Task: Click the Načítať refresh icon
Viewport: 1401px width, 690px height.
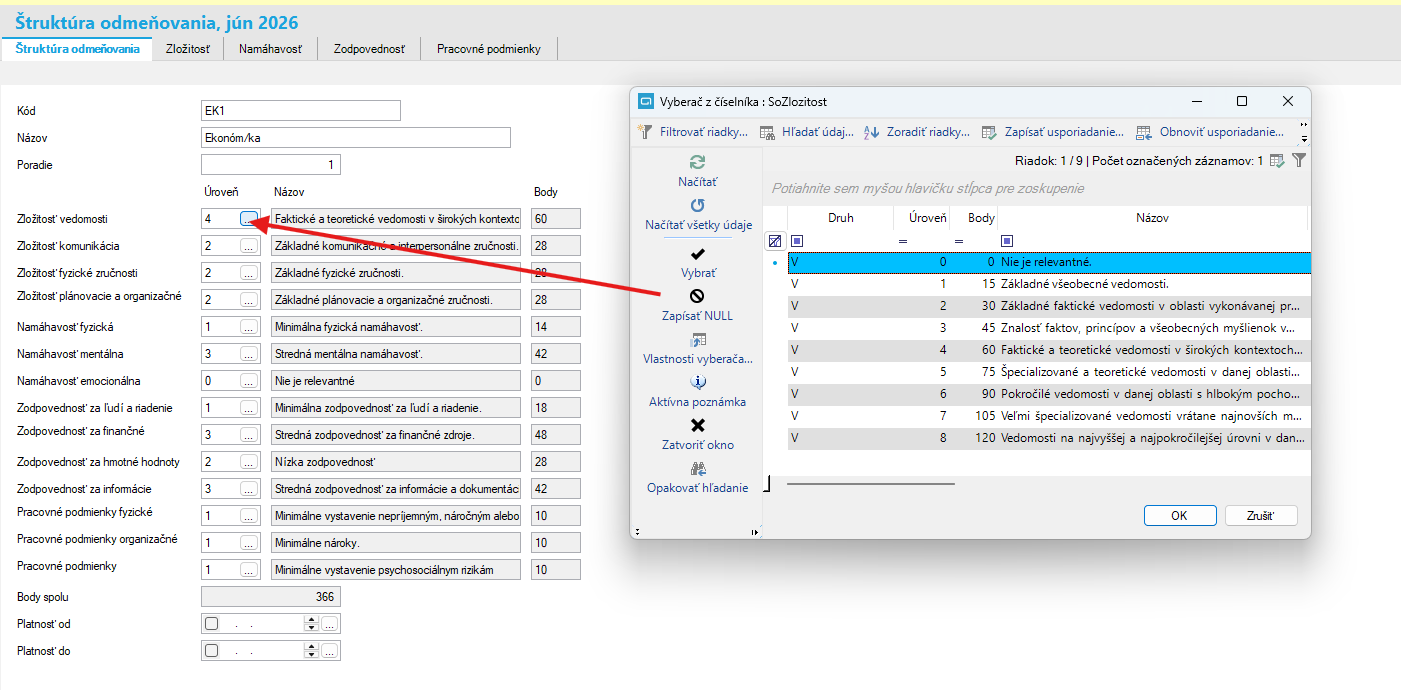Action: [x=697, y=162]
